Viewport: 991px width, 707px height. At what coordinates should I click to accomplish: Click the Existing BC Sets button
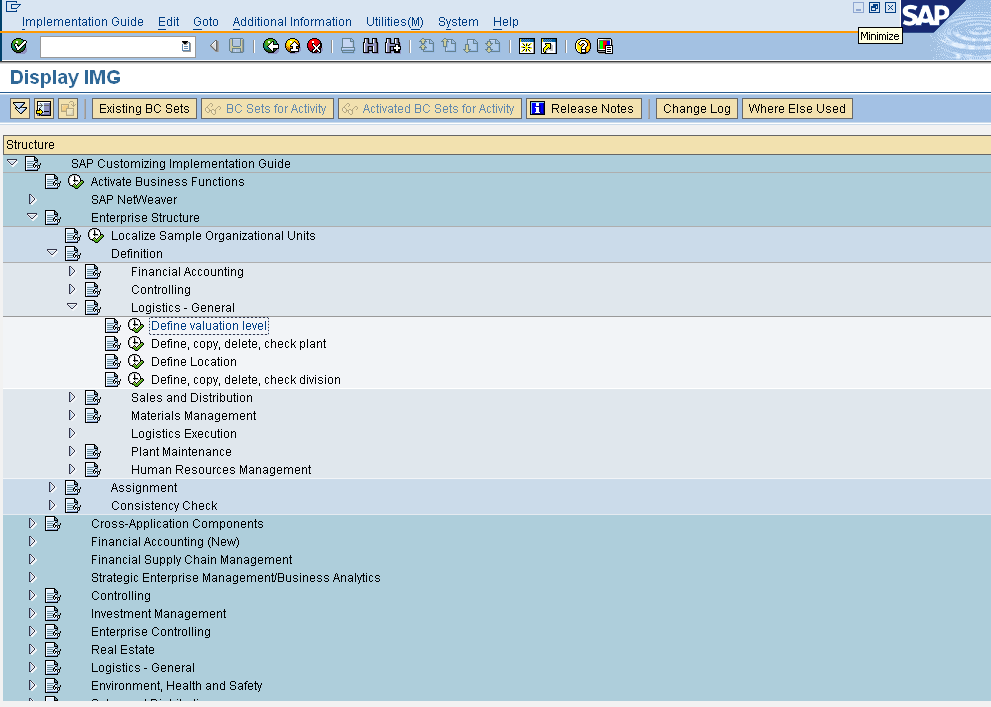click(144, 109)
